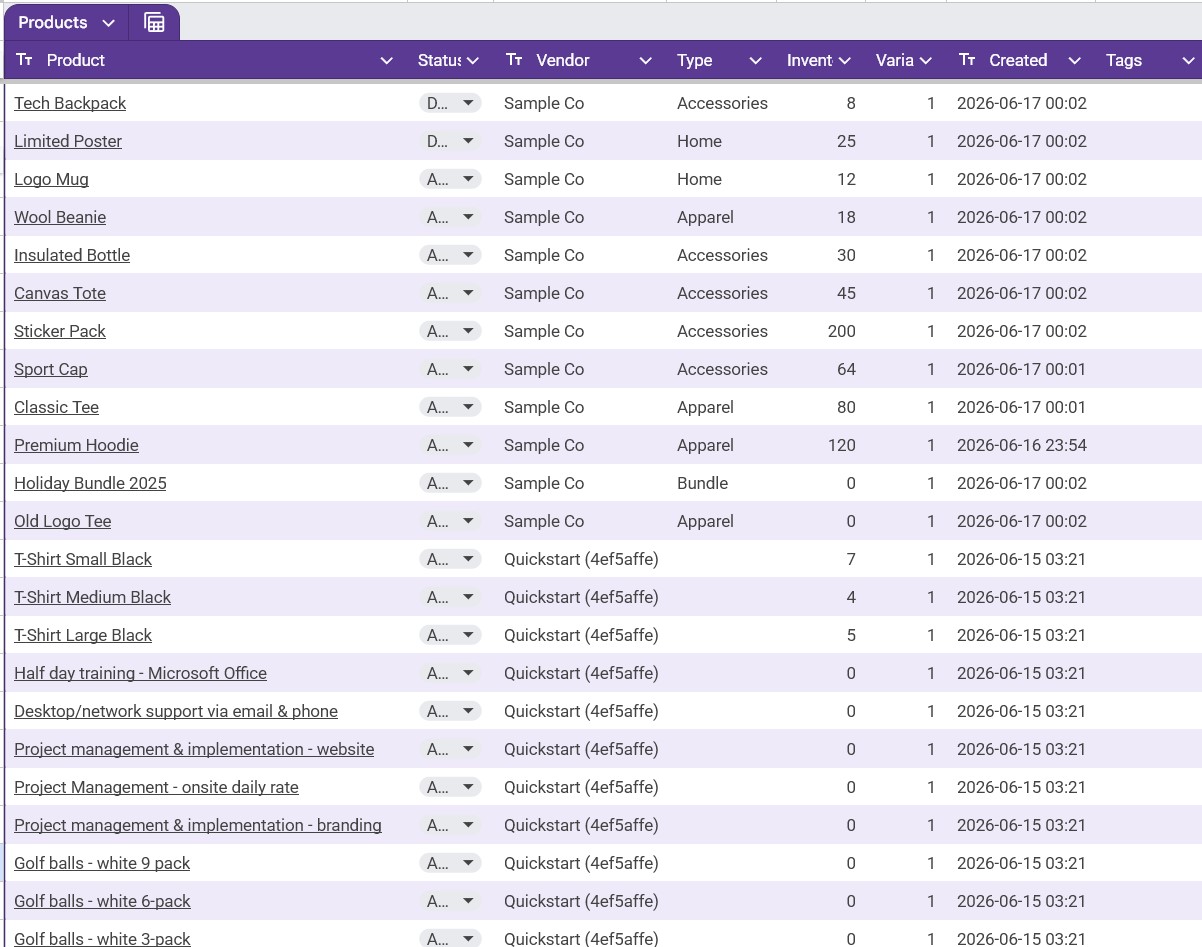The height and width of the screenshot is (947, 1202).
Task: Change the Logo Mug status dropdown
Action: point(450,179)
